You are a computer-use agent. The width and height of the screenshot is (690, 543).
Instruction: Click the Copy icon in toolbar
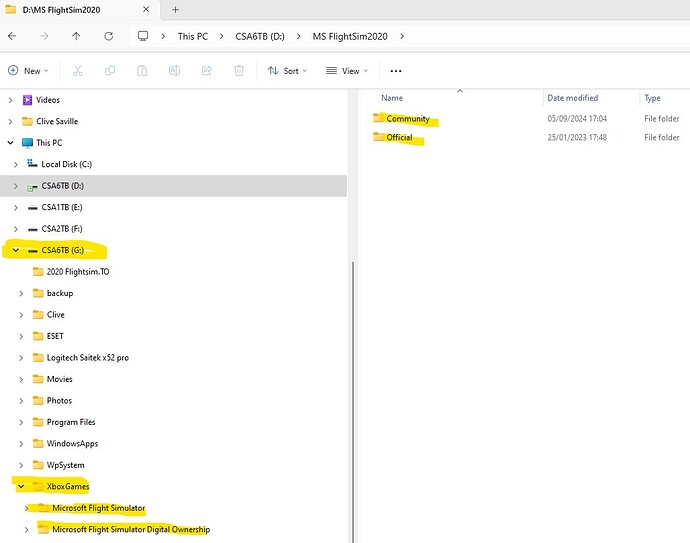tap(110, 71)
